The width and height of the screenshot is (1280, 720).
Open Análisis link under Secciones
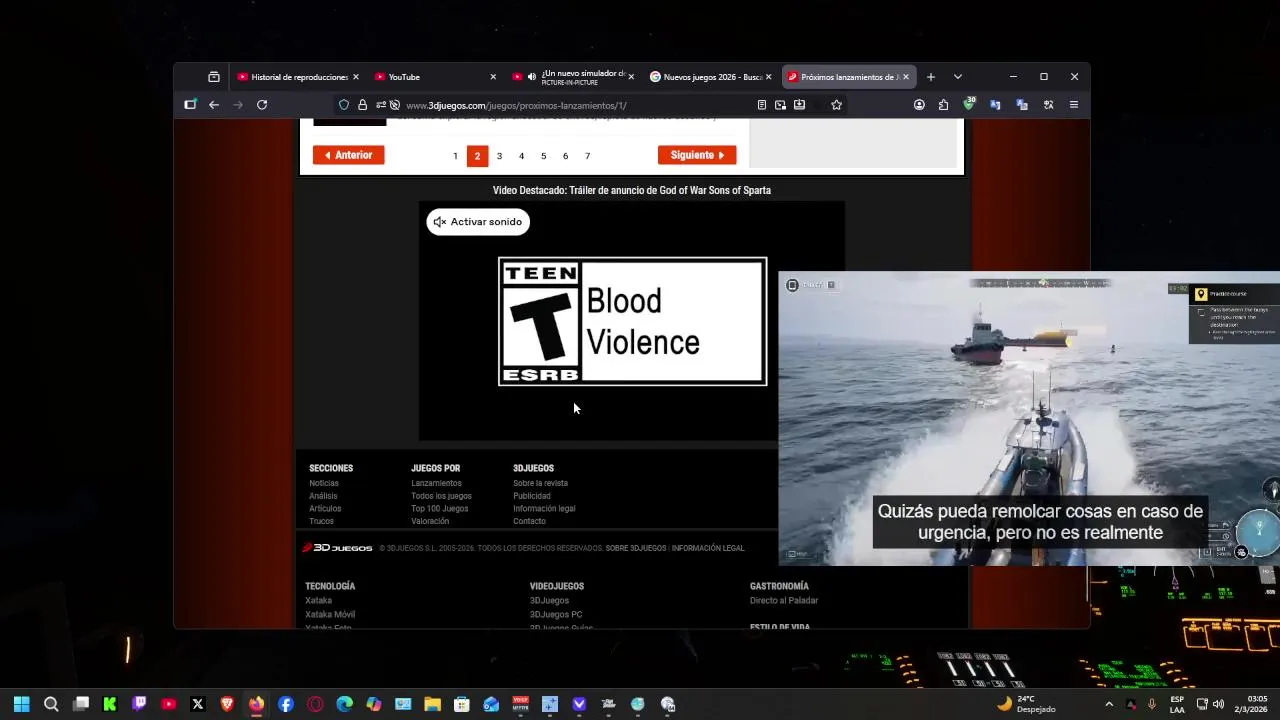tap(323, 496)
